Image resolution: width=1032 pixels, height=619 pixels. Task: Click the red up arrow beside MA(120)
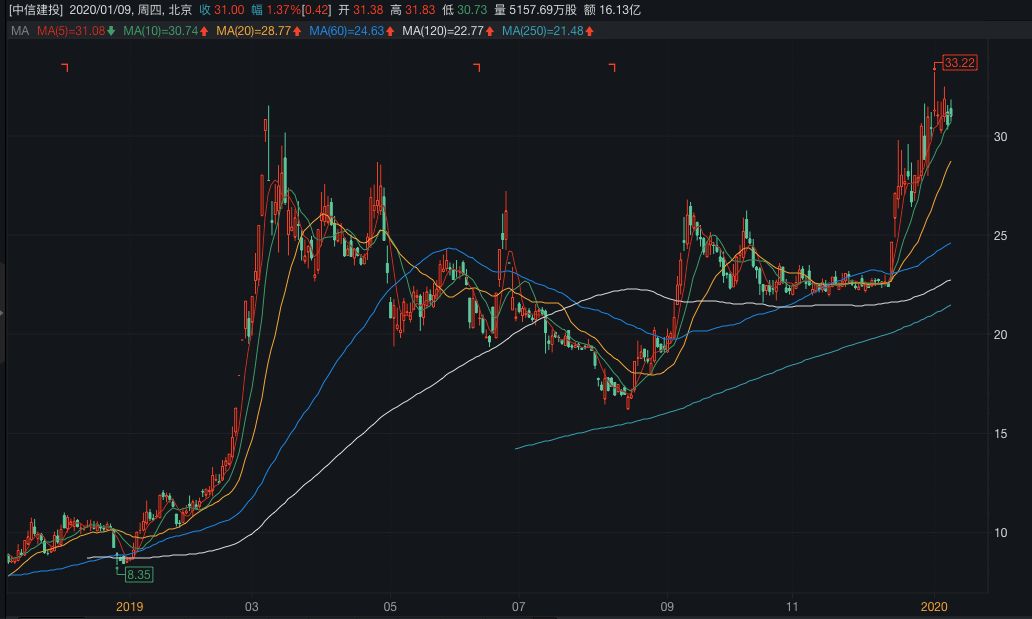[x=490, y=31]
